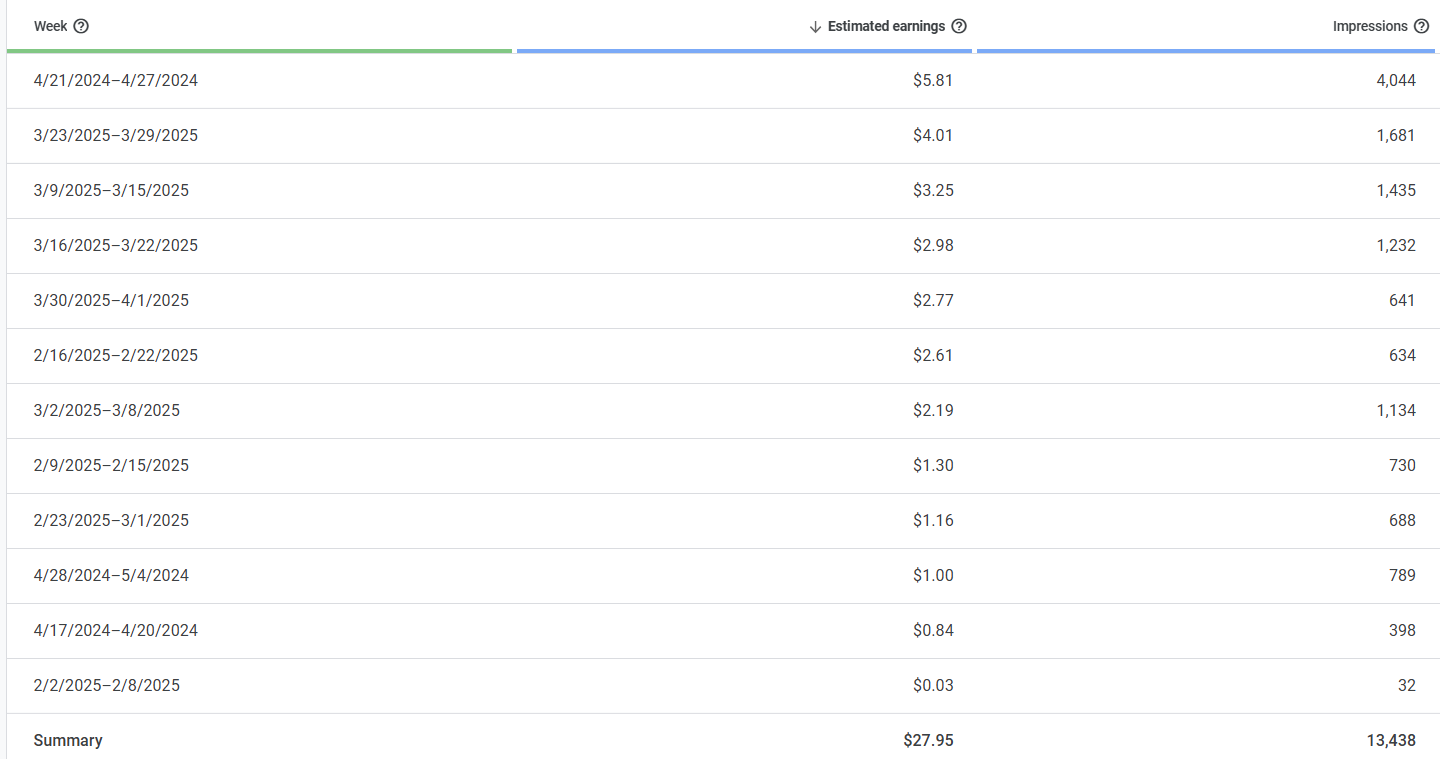Click the 13,438 total impressions value
The image size is (1440, 759).
pyautogui.click(x=1390, y=740)
